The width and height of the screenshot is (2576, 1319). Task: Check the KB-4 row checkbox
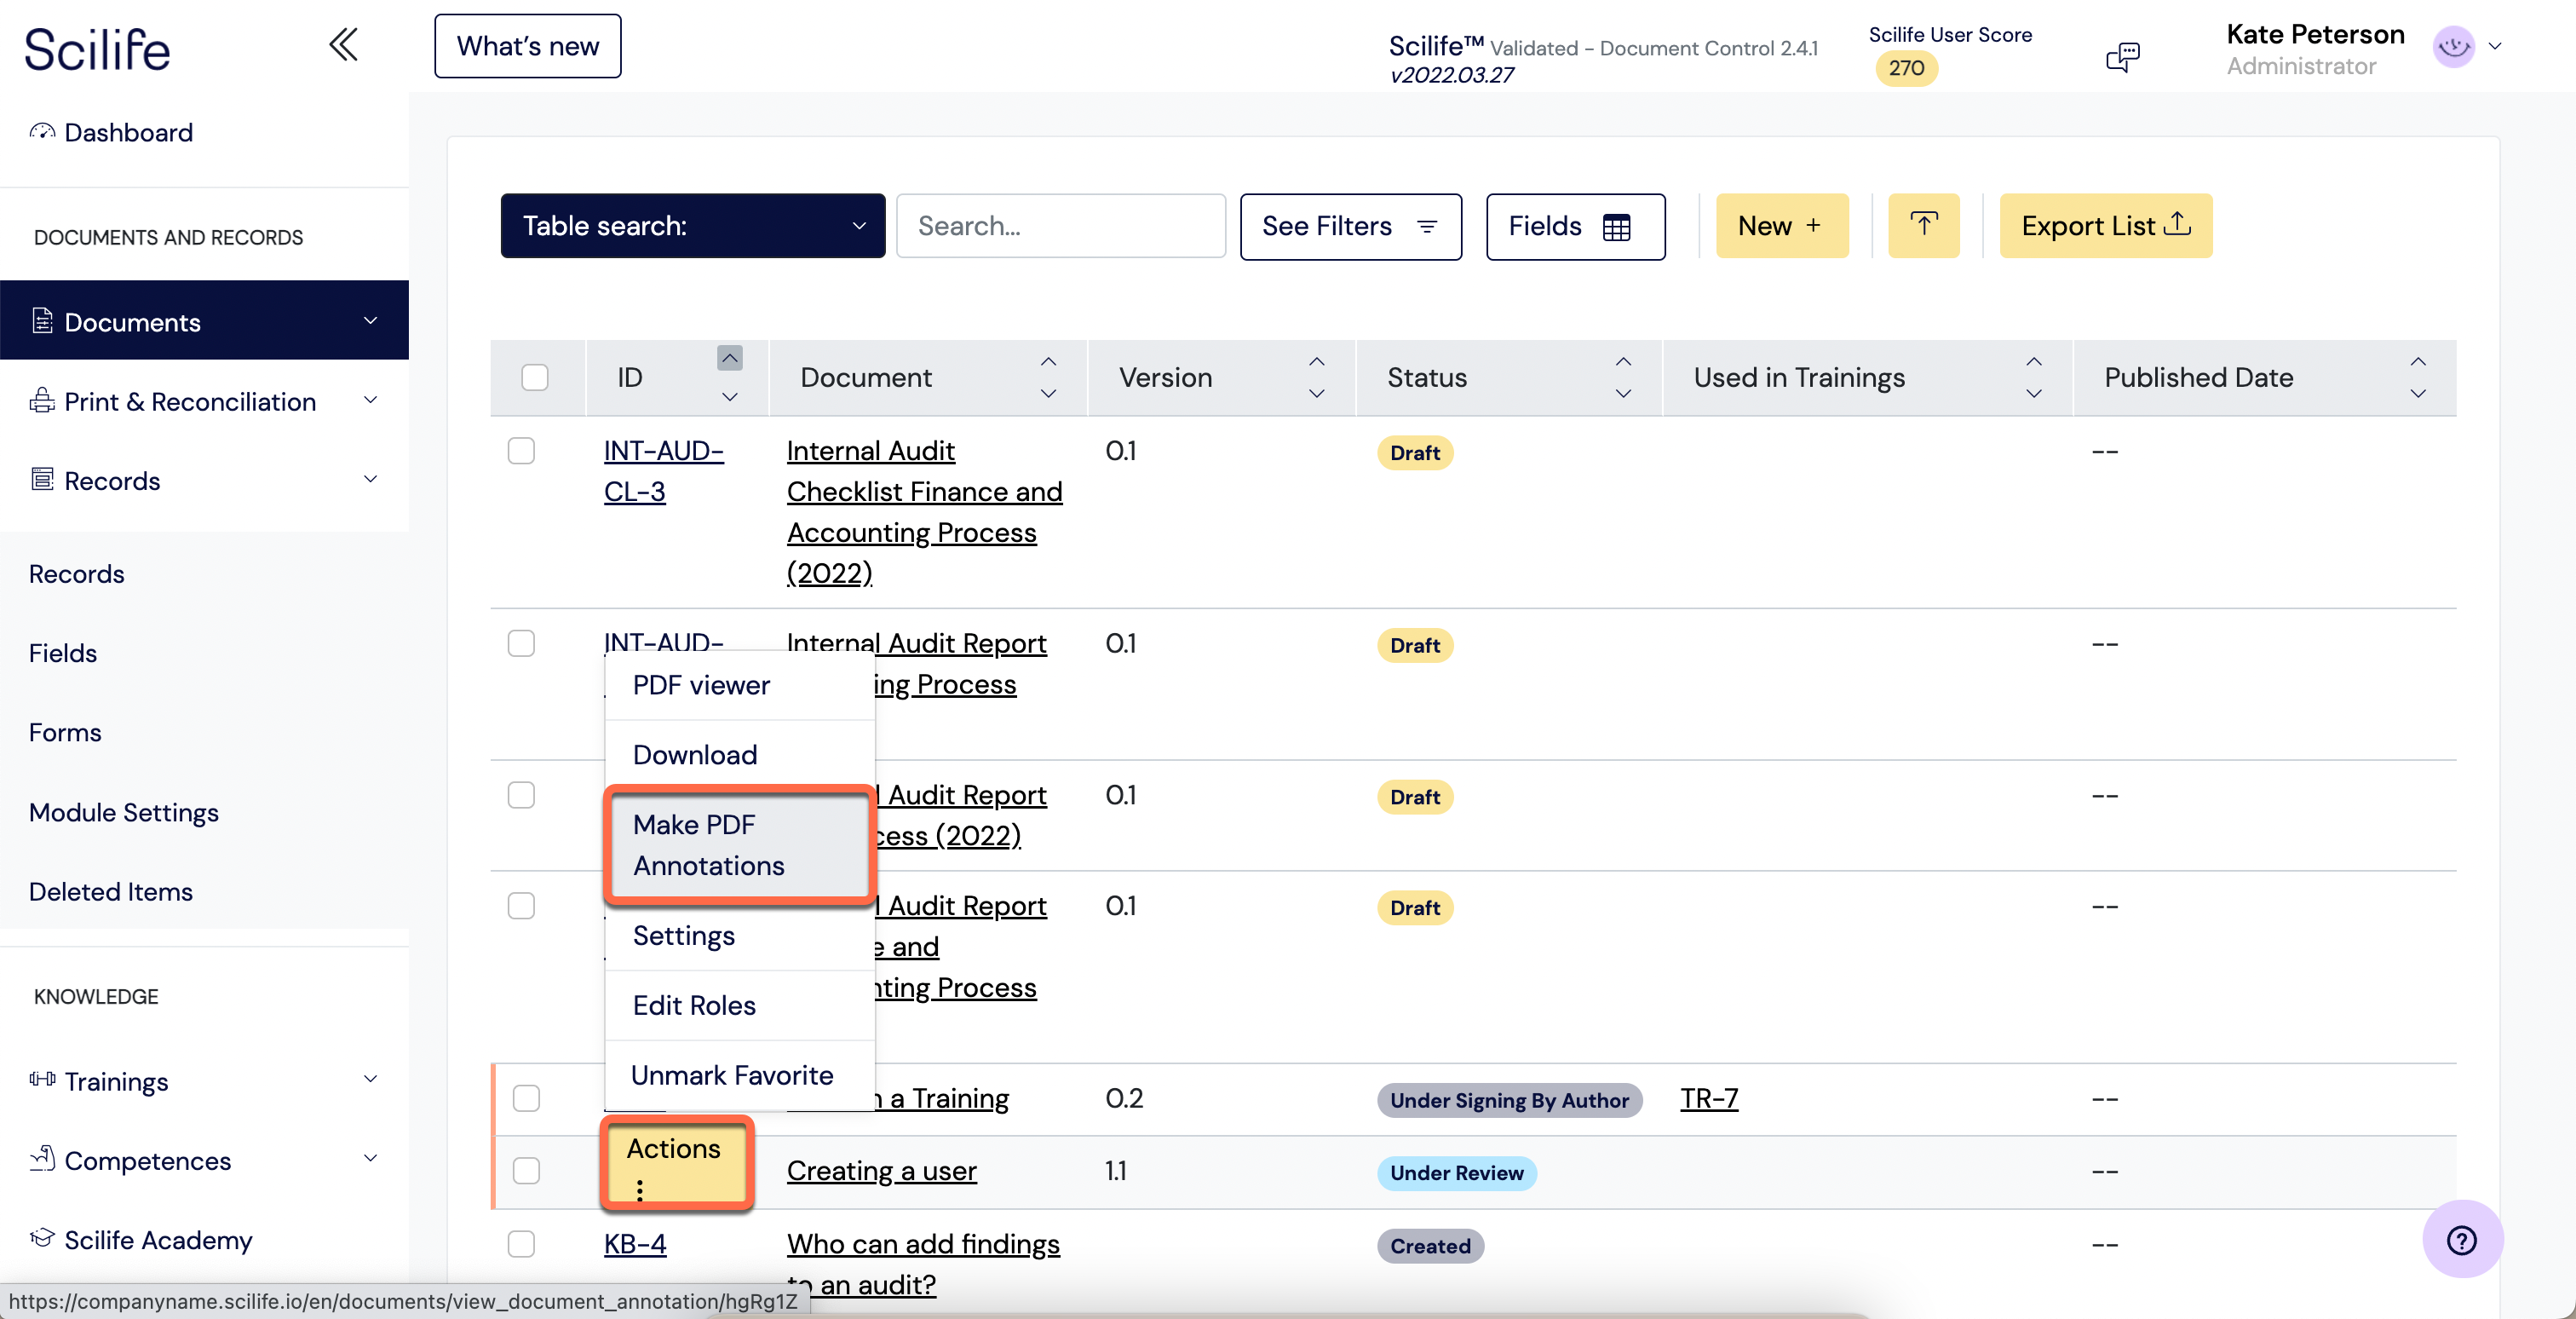pyautogui.click(x=521, y=1244)
